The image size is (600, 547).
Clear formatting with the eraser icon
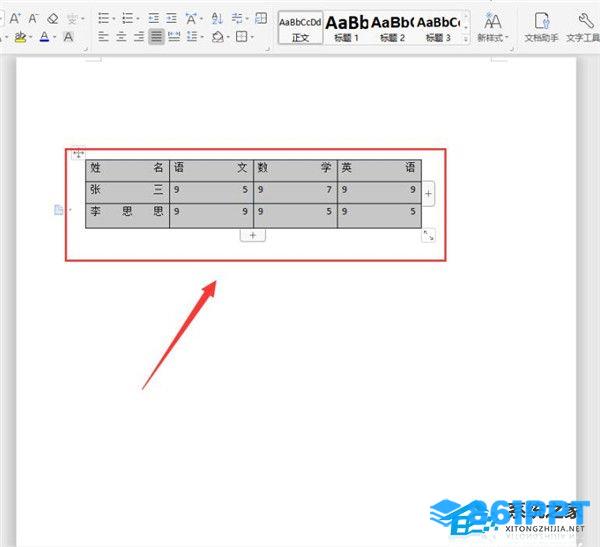pyautogui.click(x=53, y=18)
